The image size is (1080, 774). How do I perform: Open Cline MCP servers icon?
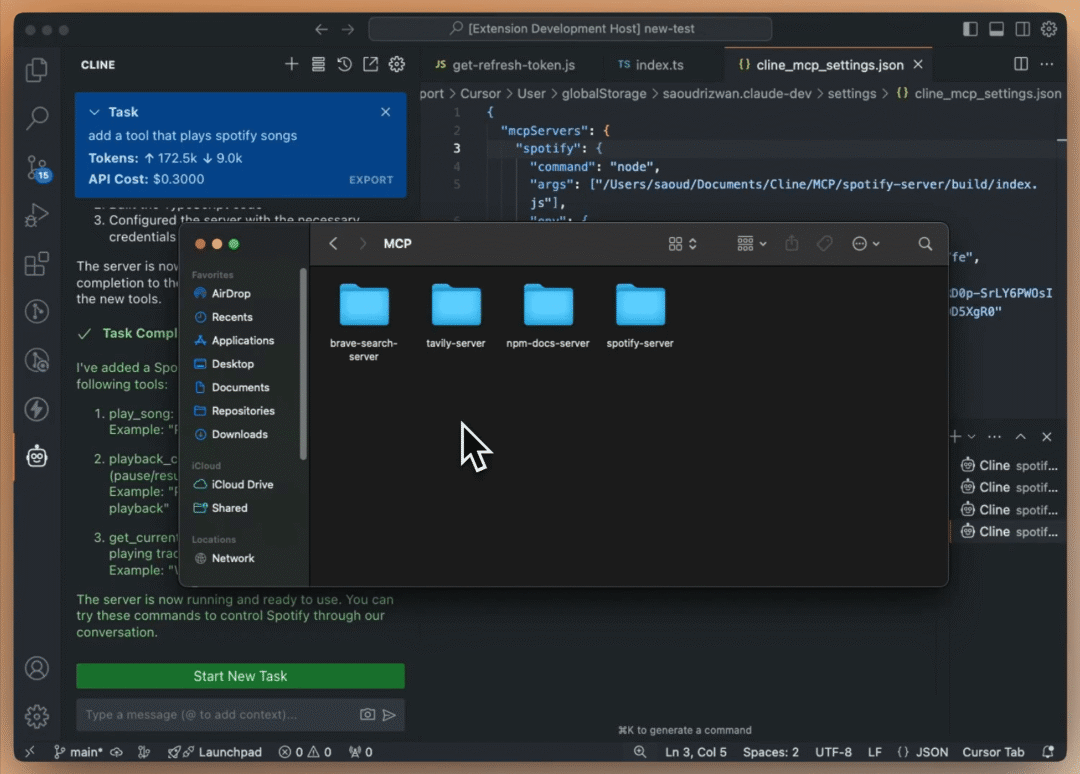coord(318,64)
